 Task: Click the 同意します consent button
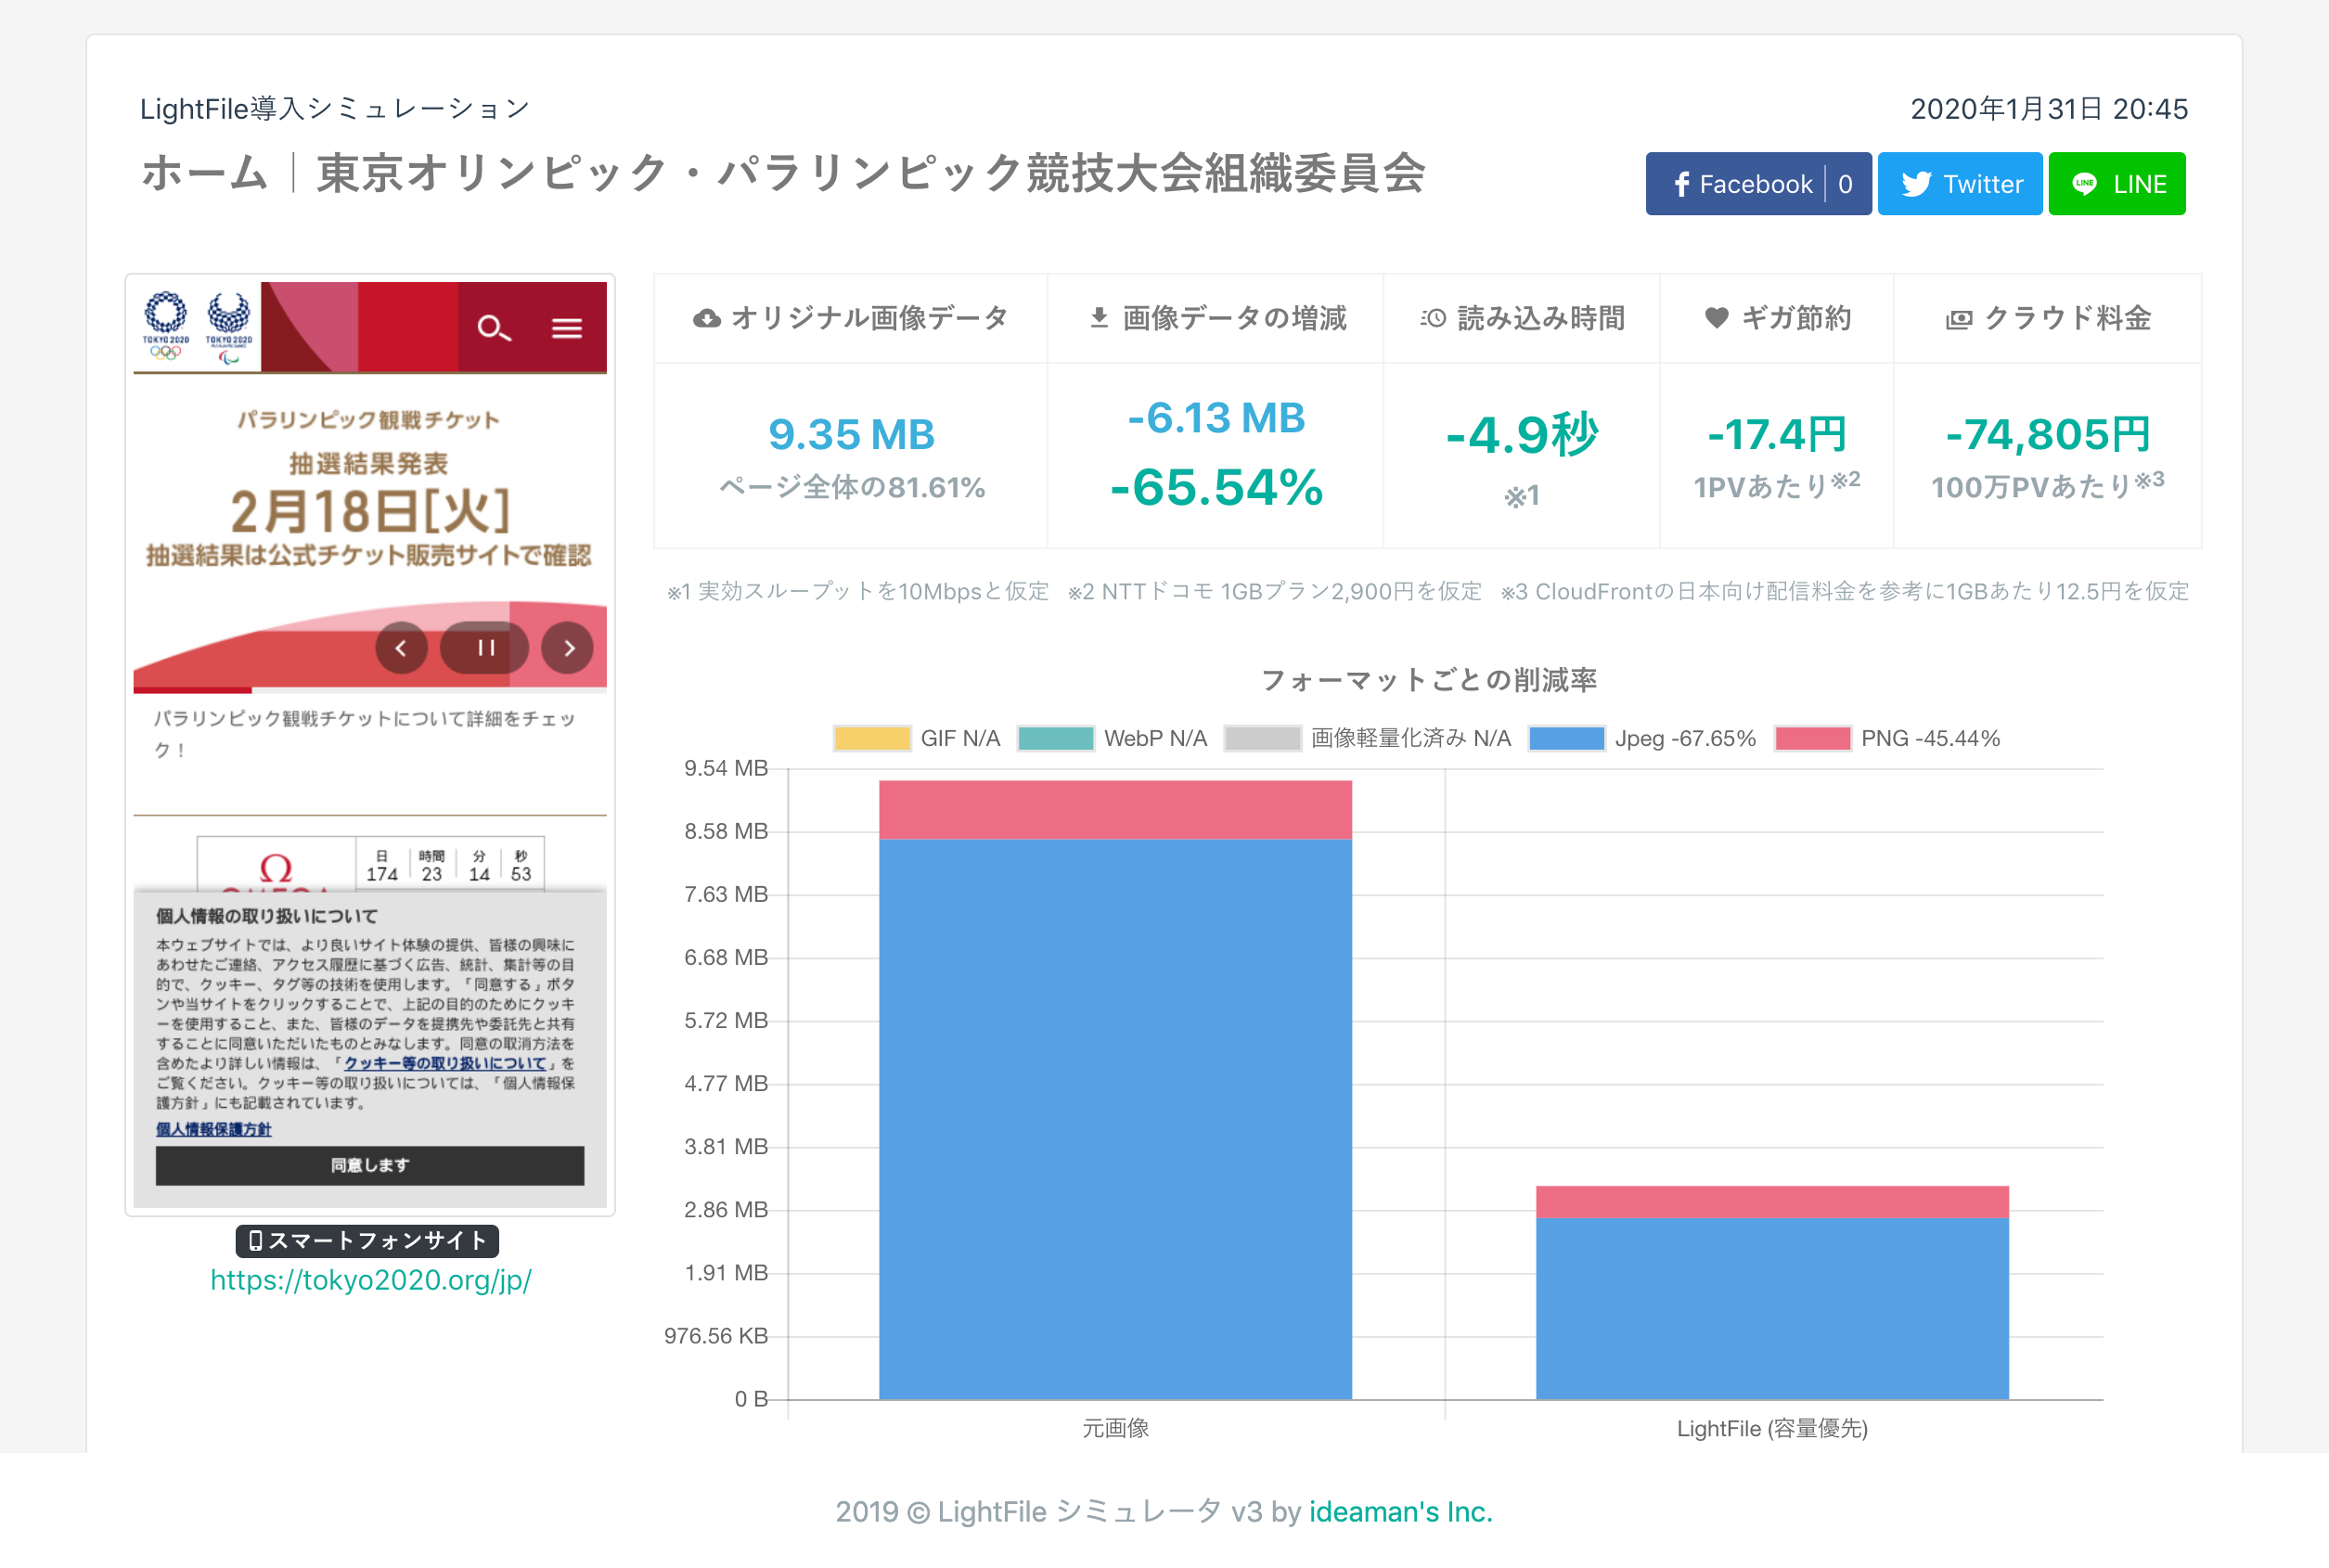pos(370,1165)
